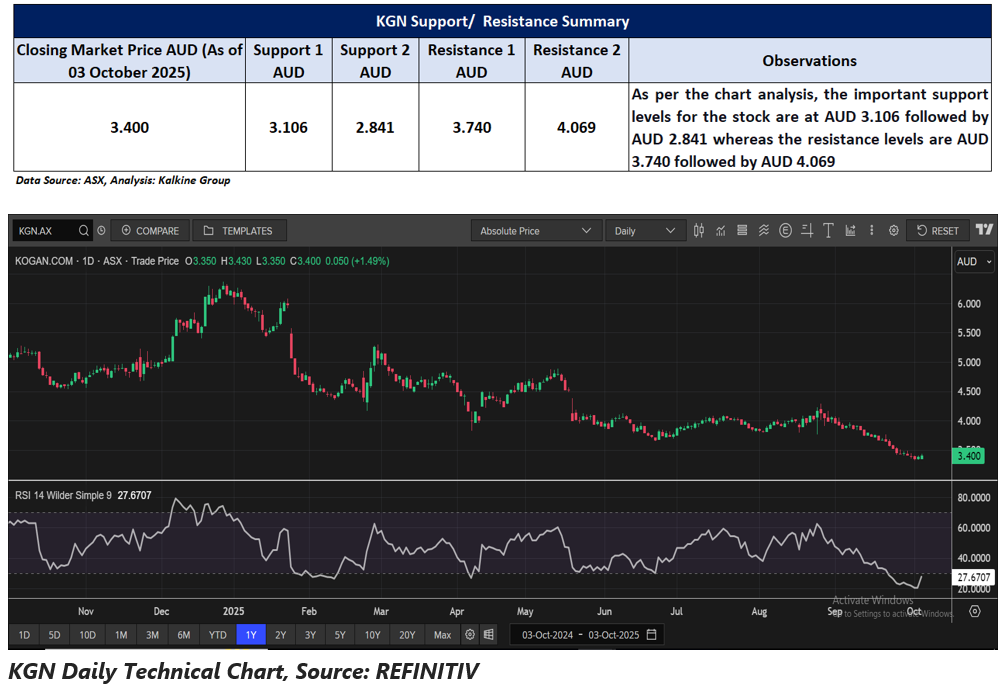
Task: Click the settings gear next to Max
Action: coord(470,635)
